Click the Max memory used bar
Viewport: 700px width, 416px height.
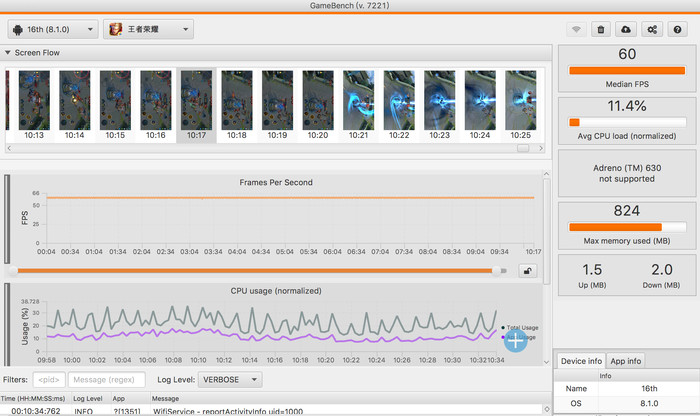coord(627,227)
